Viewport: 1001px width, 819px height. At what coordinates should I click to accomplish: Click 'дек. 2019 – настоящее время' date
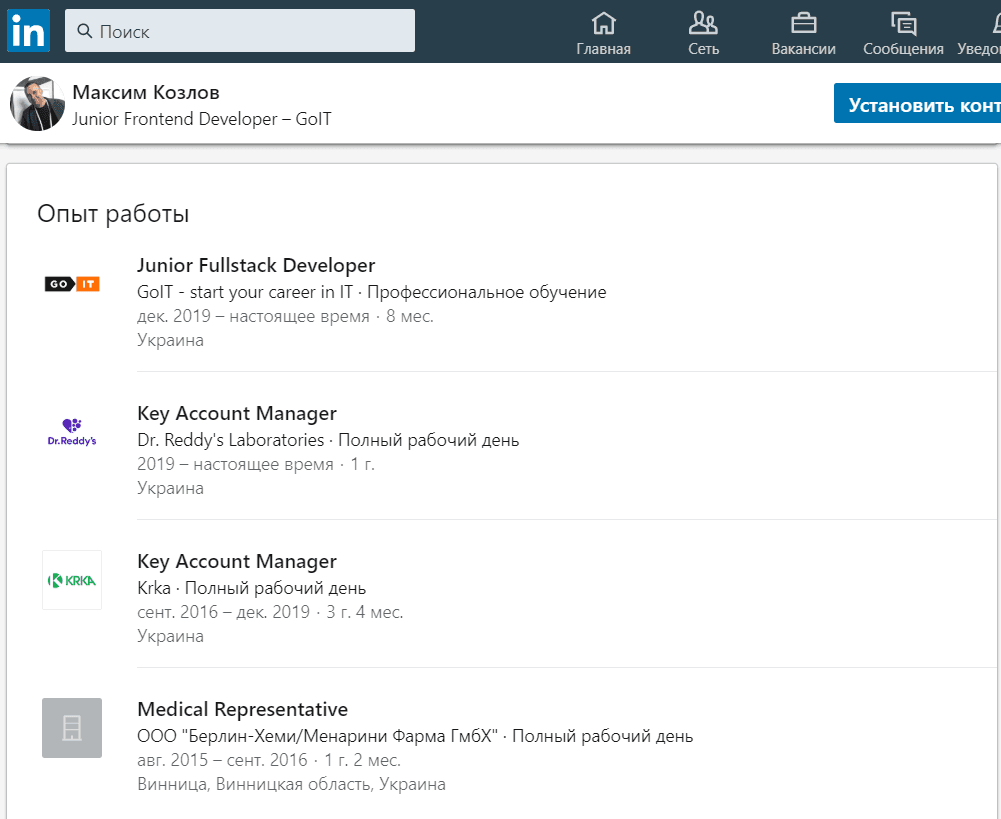point(253,316)
